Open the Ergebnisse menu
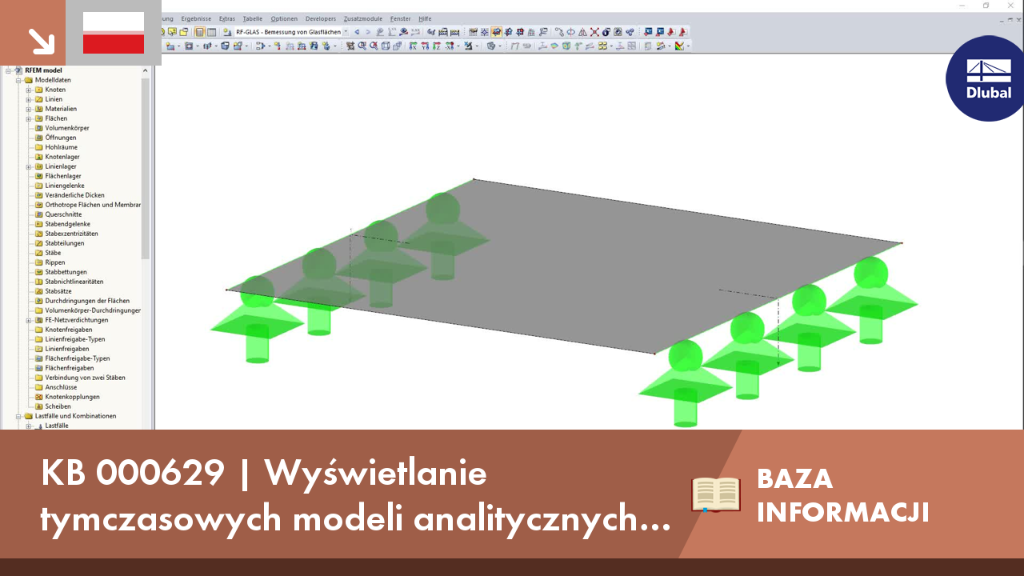This screenshot has height=576, width=1024. (196, 19)
